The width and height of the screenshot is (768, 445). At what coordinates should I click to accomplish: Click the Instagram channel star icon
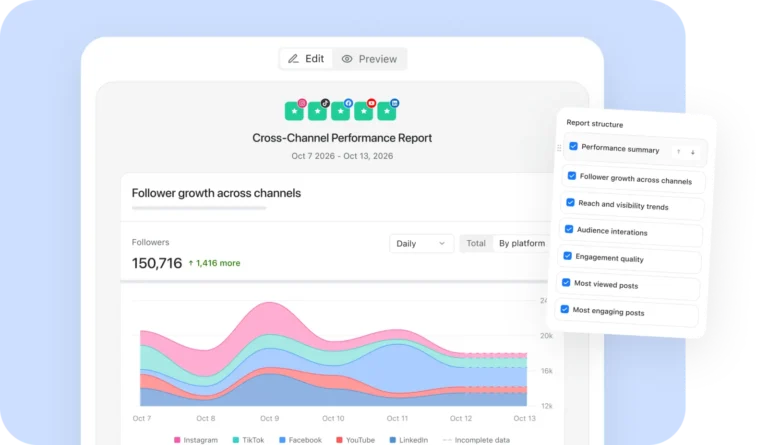click(x=294, y=111)
